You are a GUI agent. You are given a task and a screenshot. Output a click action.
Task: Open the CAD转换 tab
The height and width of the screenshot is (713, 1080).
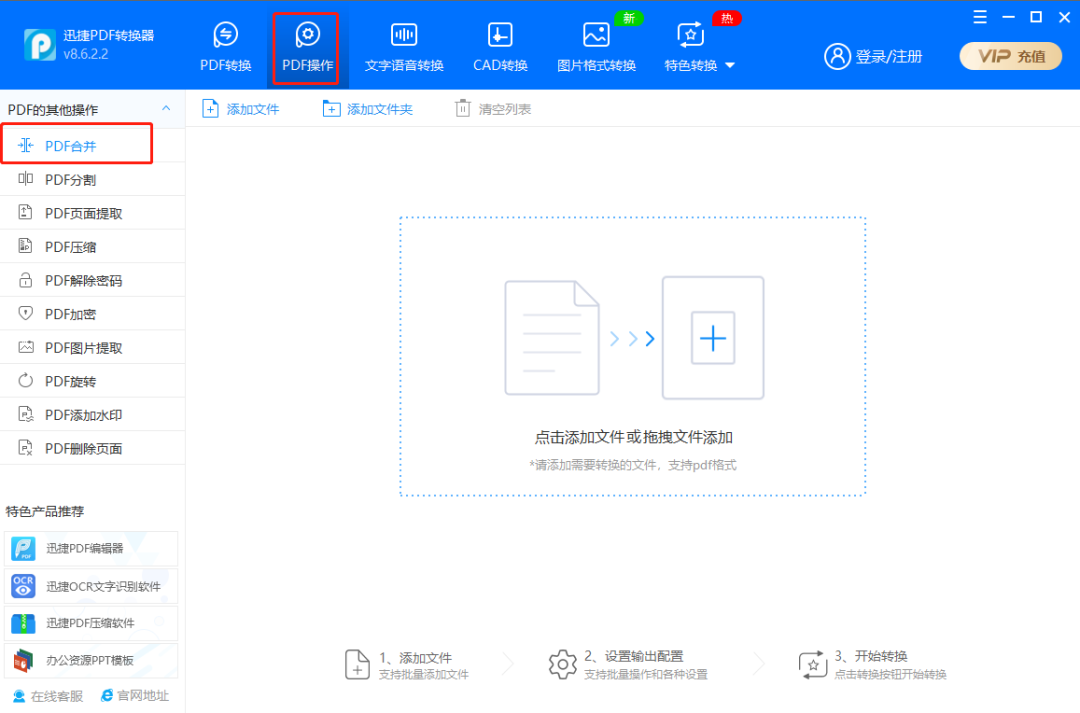click(x=500, y=48)
